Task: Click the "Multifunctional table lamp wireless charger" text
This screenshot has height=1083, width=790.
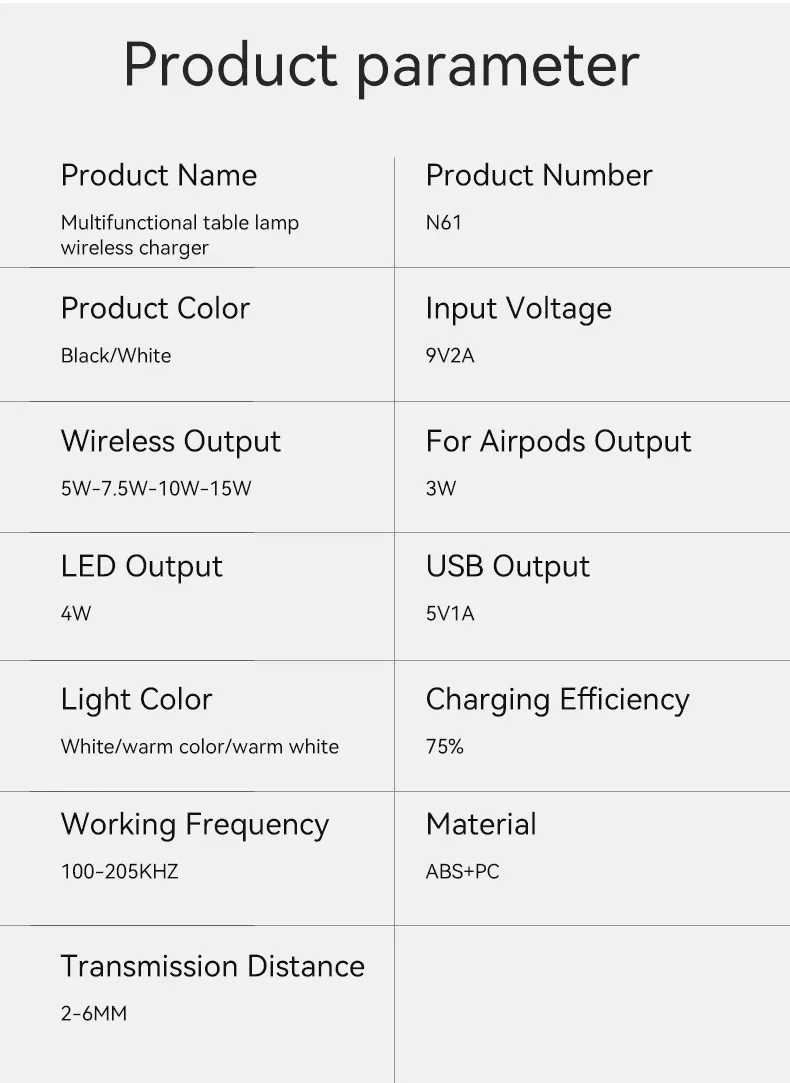Action: point(179,235)
